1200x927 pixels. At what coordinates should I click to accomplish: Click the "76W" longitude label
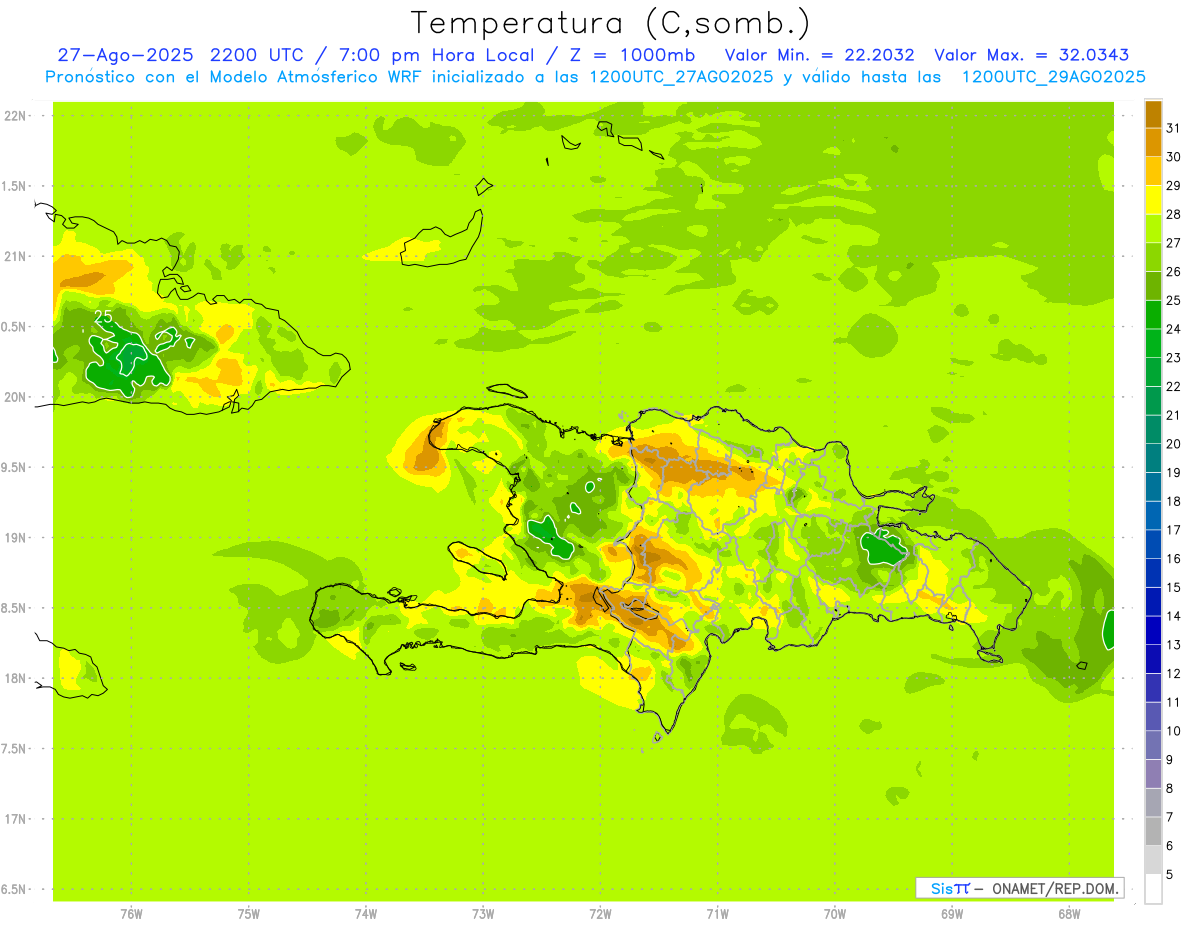pos(131,913)
